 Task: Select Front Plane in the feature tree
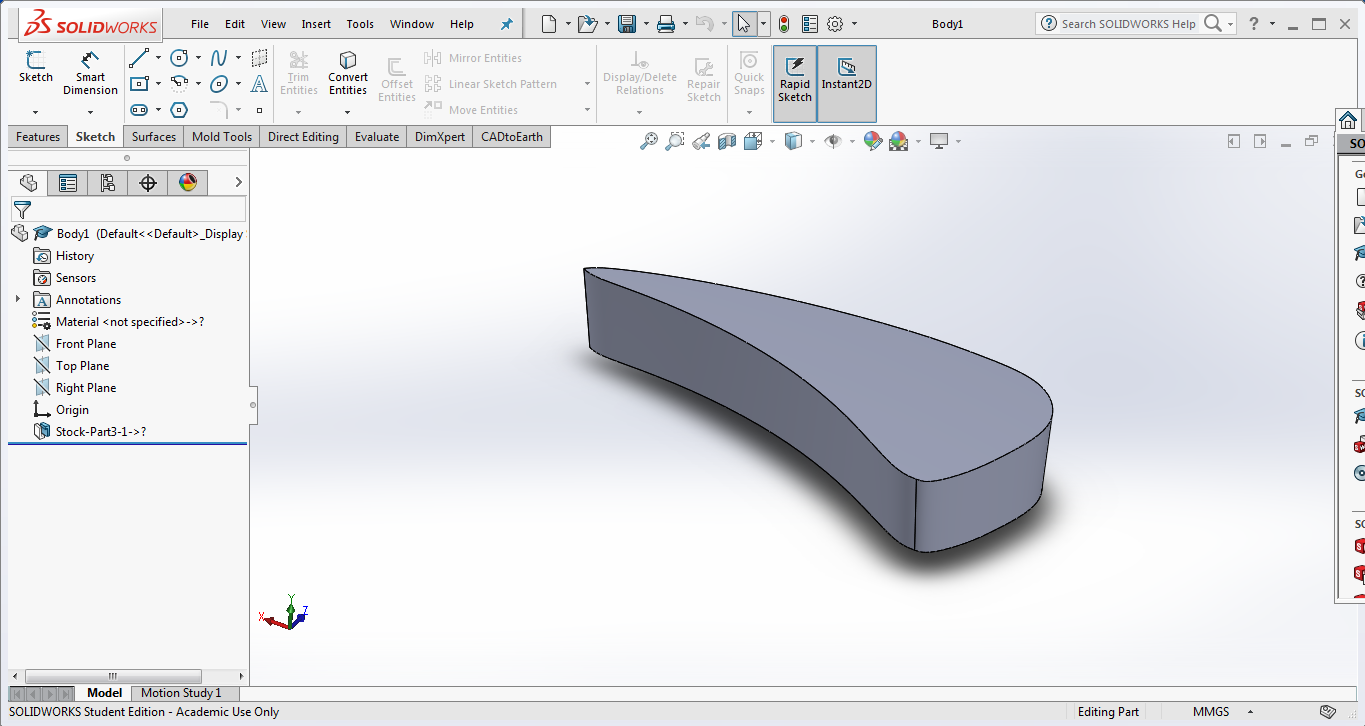click(86, 344)
